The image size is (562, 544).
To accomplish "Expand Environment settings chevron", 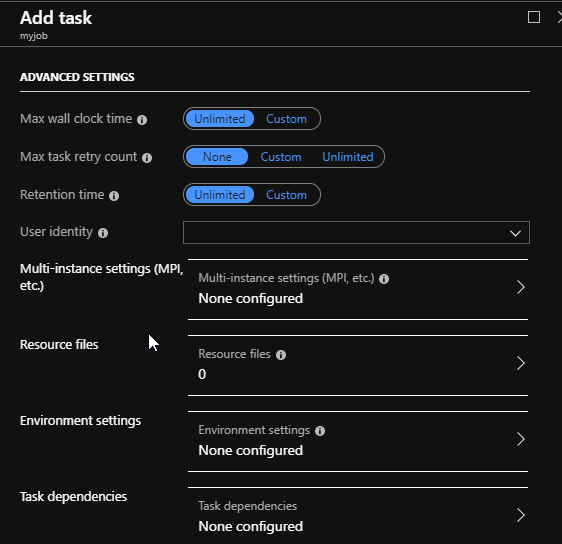I will (x=521, y=439).
